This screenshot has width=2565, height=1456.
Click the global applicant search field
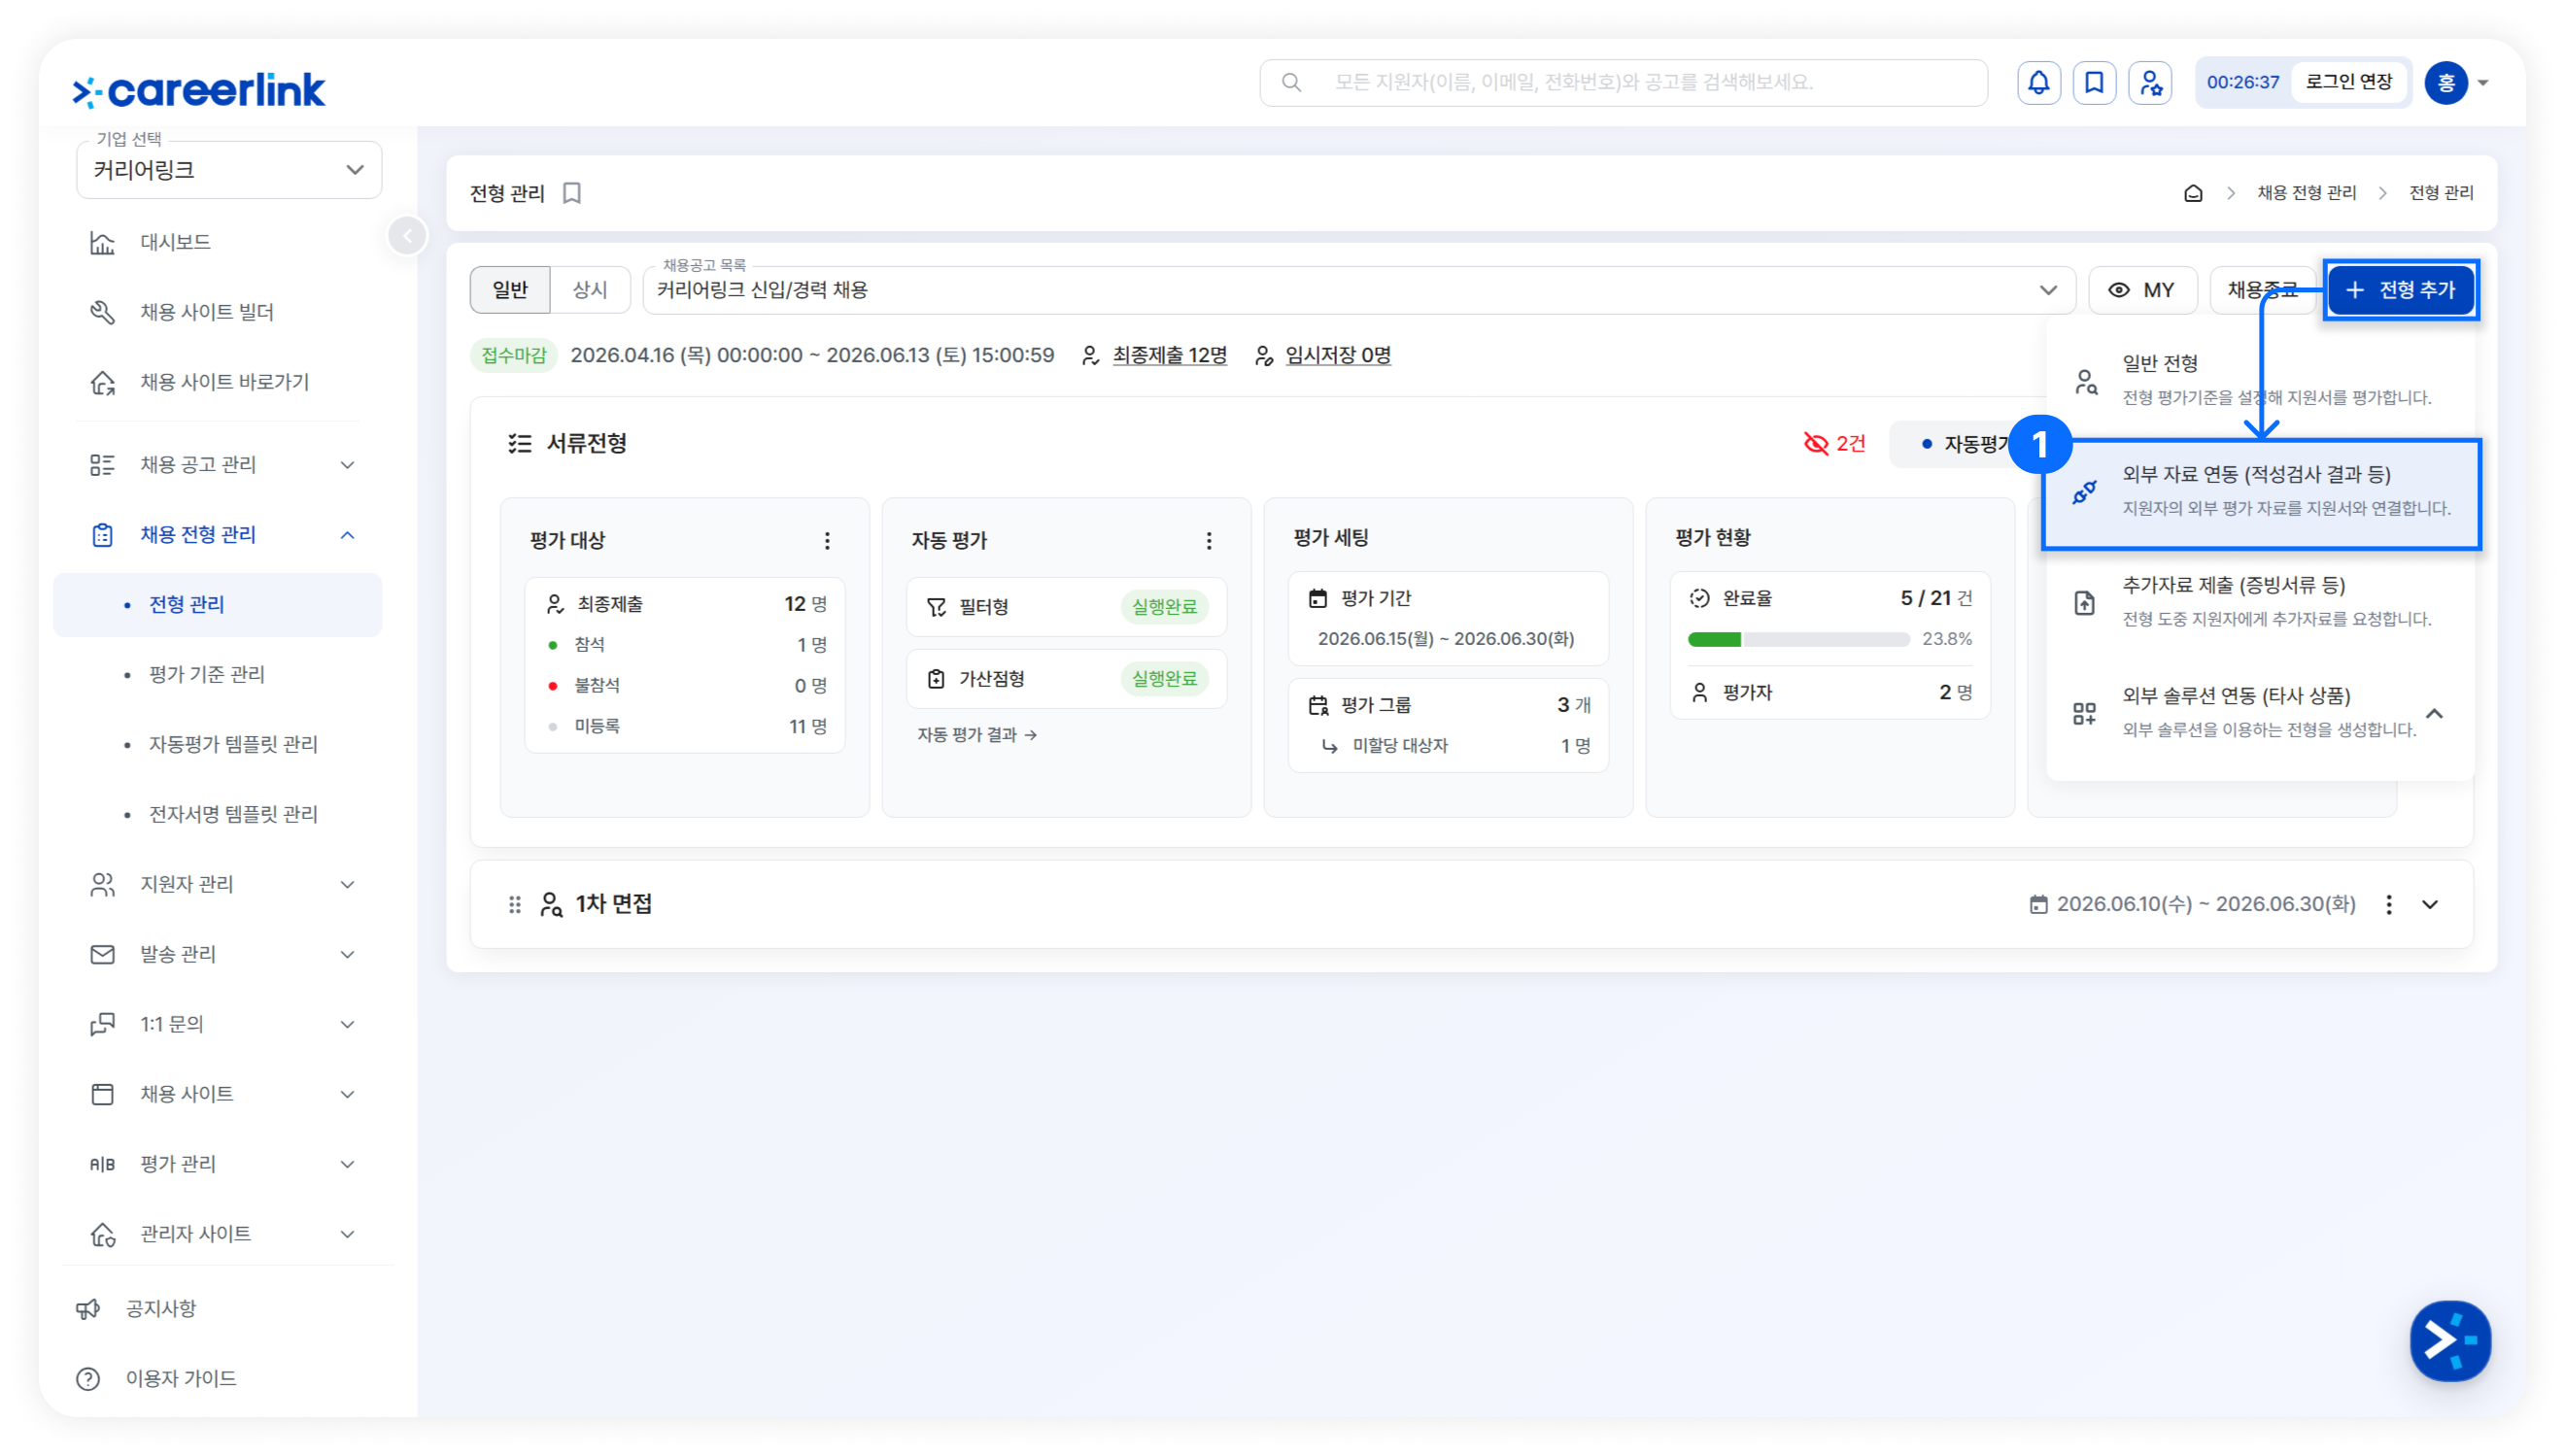point(1622,82)
